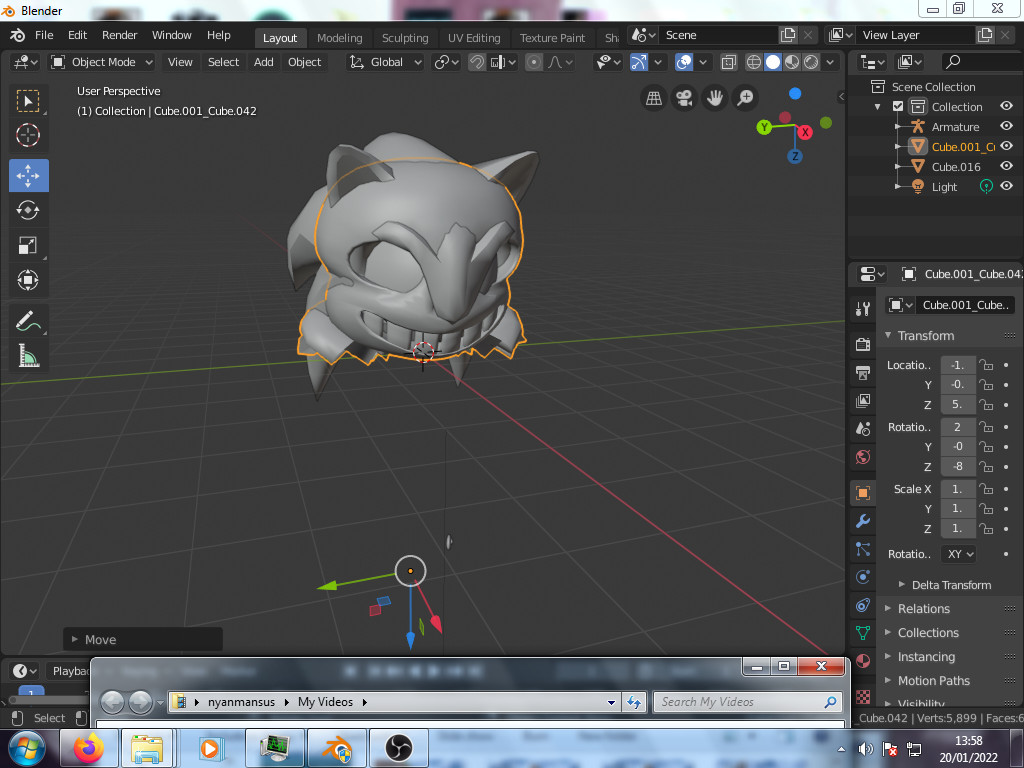
Task: Switch viewport to wireframe shading
Action: (x=754, y=61)
